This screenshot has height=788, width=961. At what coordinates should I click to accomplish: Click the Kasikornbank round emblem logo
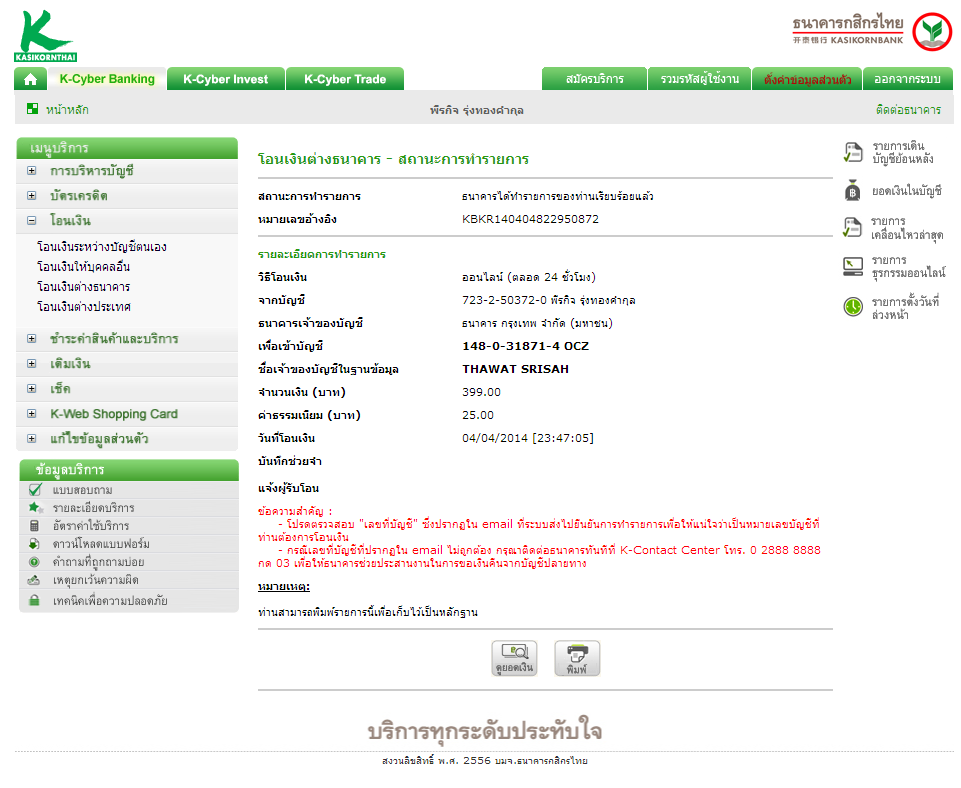point(932,31)
